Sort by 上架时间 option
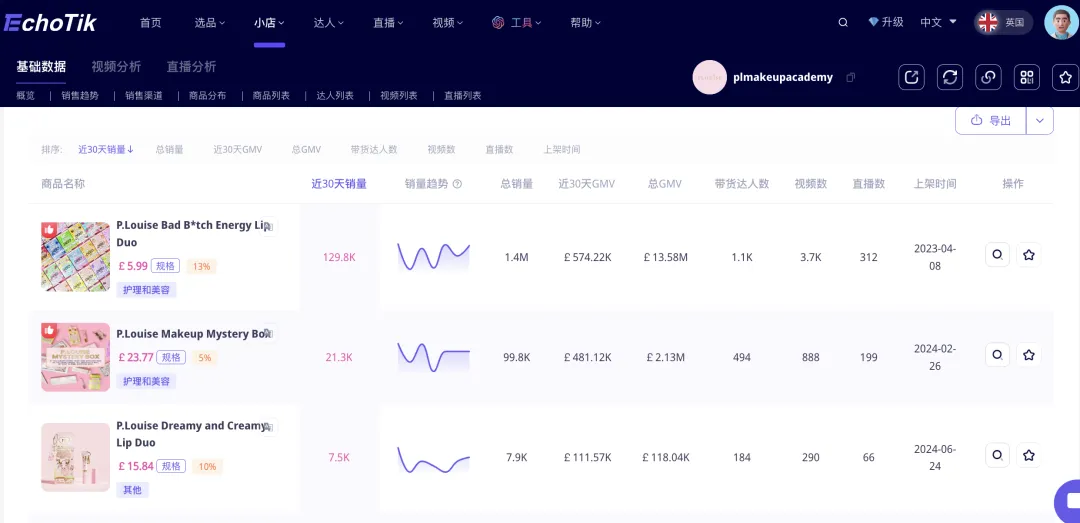 (561, 149)
